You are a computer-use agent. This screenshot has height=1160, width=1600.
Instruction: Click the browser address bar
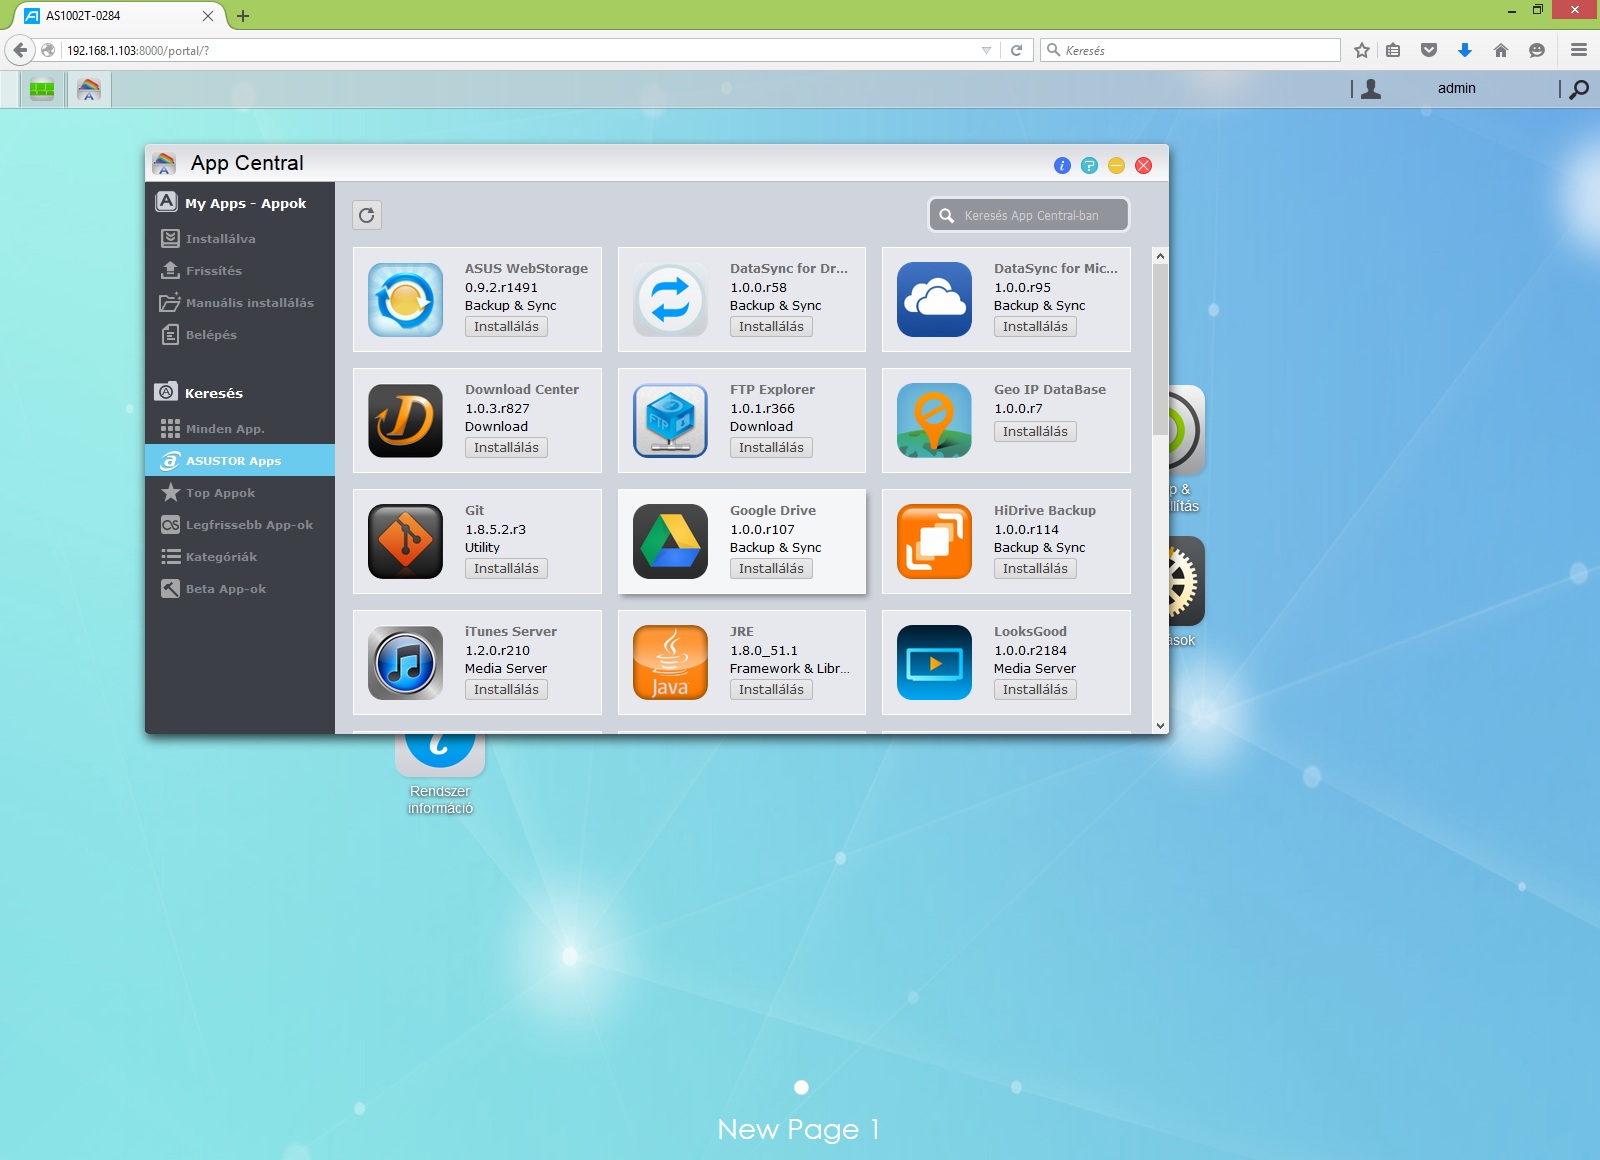pyautogui.click(x=520, y=50)
